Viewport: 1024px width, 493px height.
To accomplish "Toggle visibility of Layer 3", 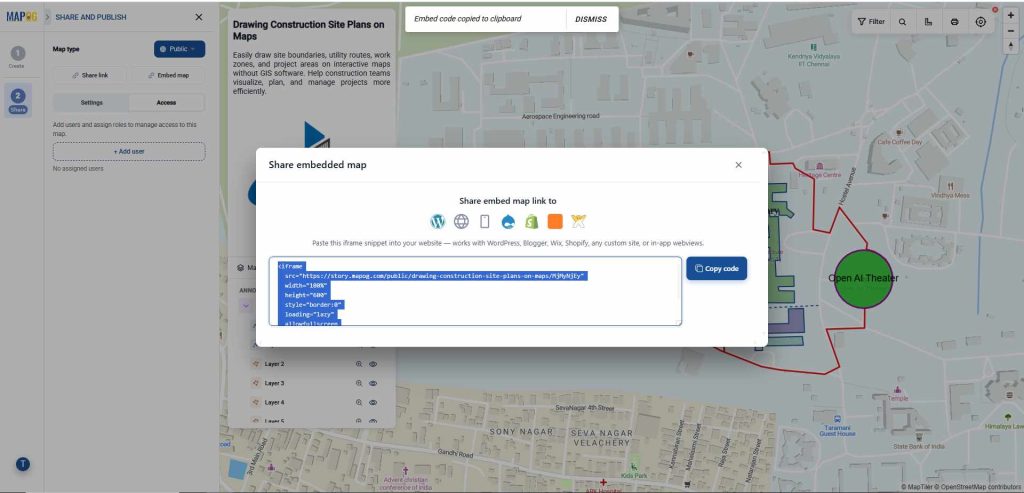I will [374, 383].
